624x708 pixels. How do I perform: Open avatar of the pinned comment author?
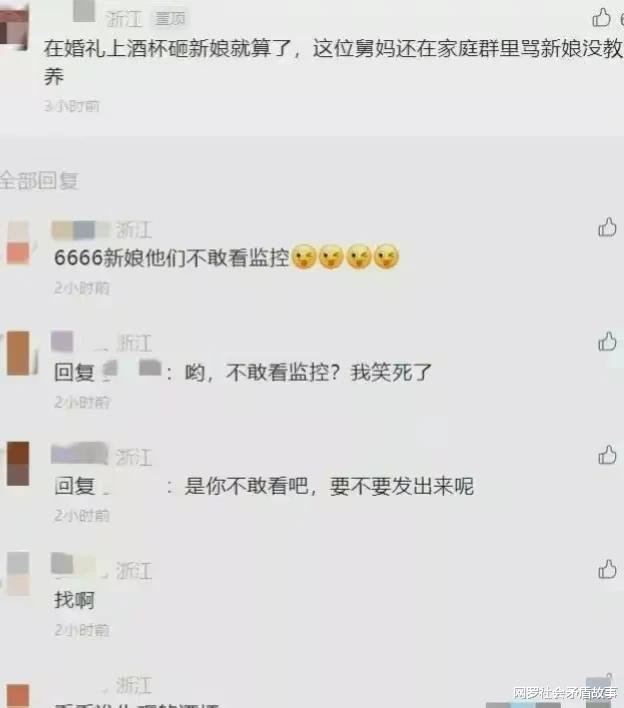pos(14,27)
